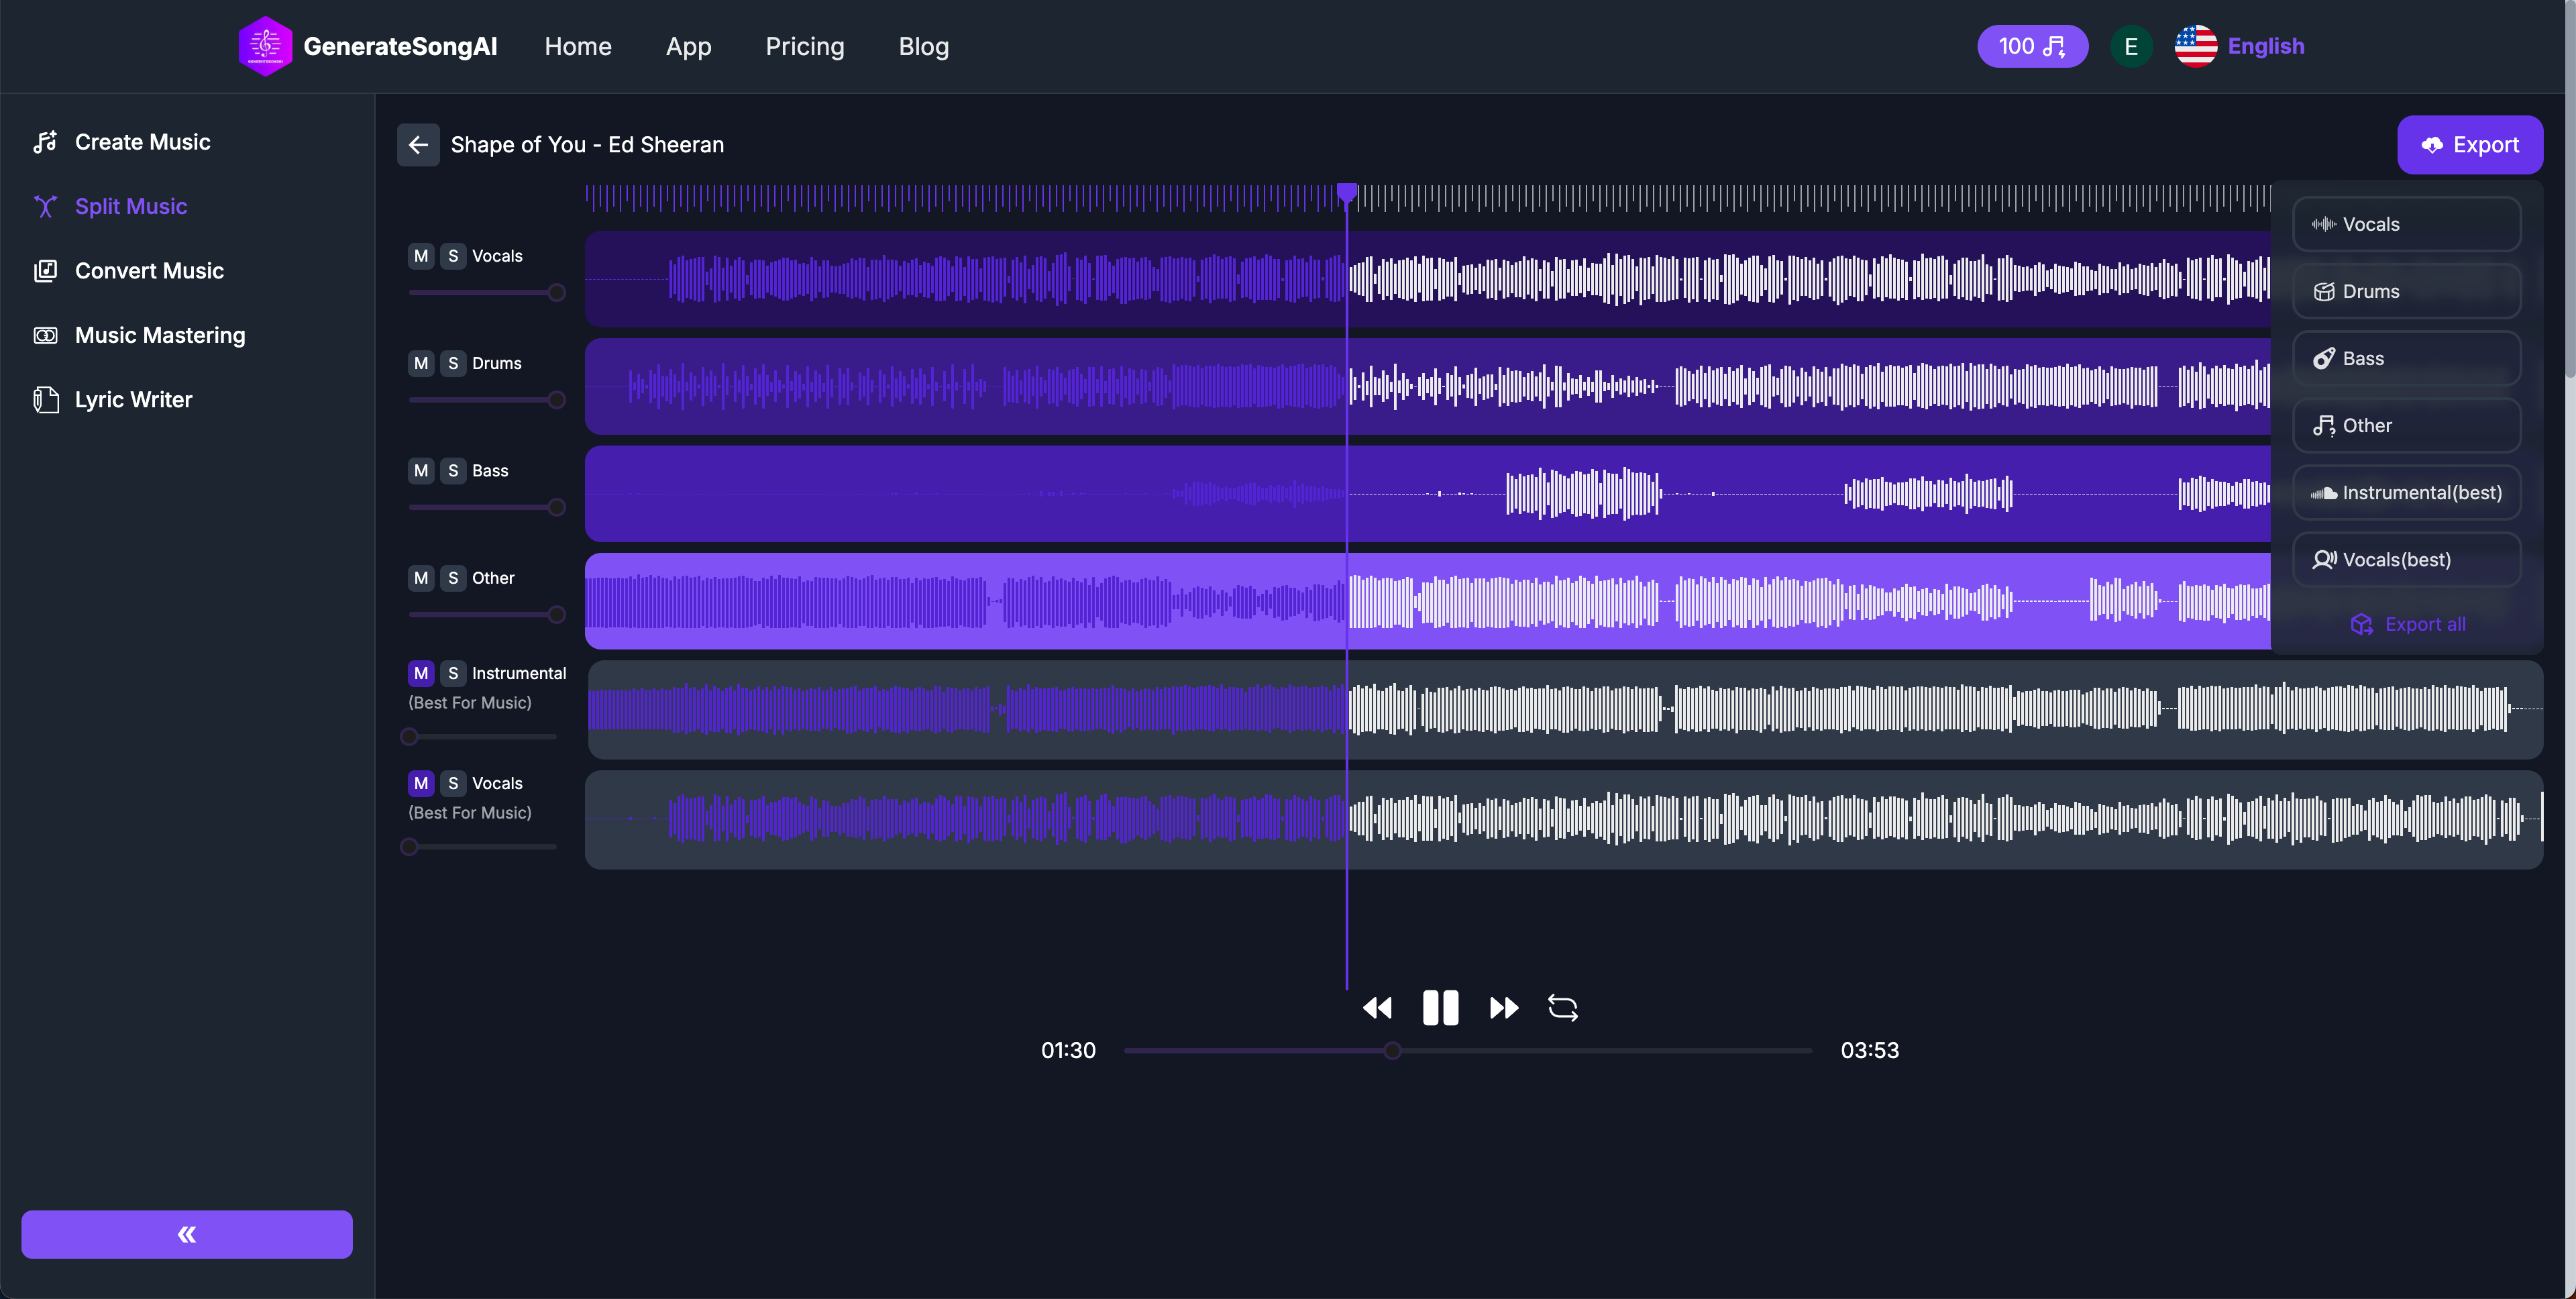Collapse the left sidebar
Image resolution: width=2576 pixels, height=1299 pixels.
pos(186,1233)
